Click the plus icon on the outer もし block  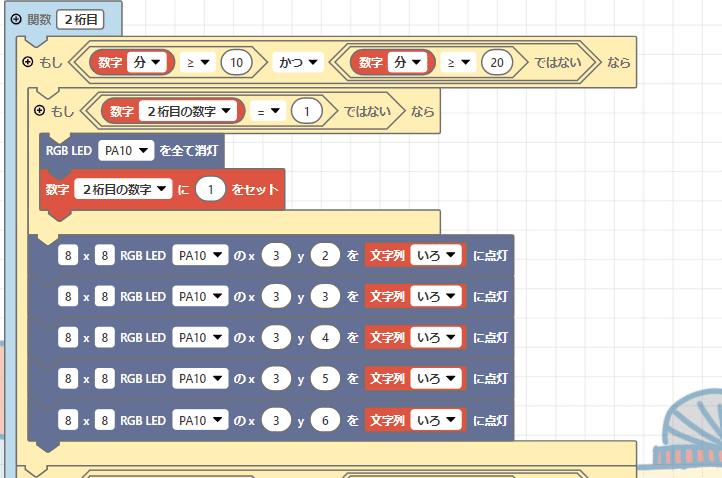28,62
